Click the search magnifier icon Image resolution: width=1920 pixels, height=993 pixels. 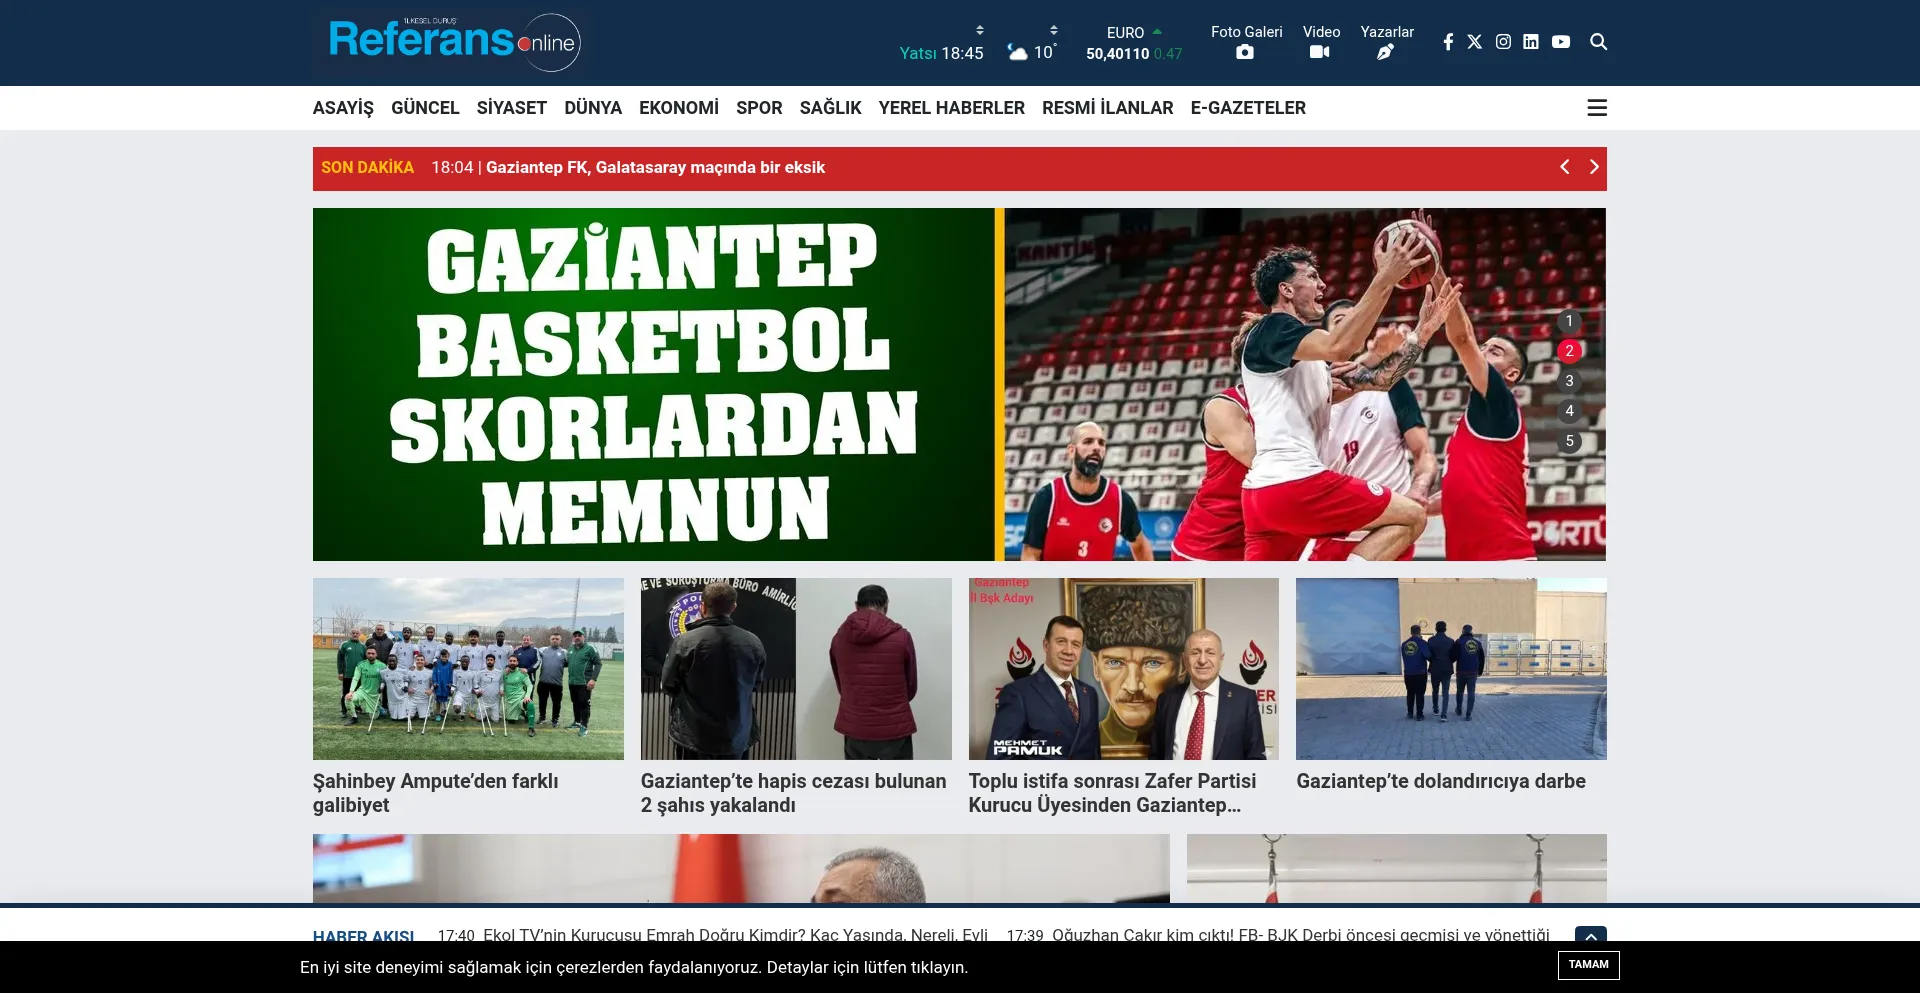tap(1598, 42)
